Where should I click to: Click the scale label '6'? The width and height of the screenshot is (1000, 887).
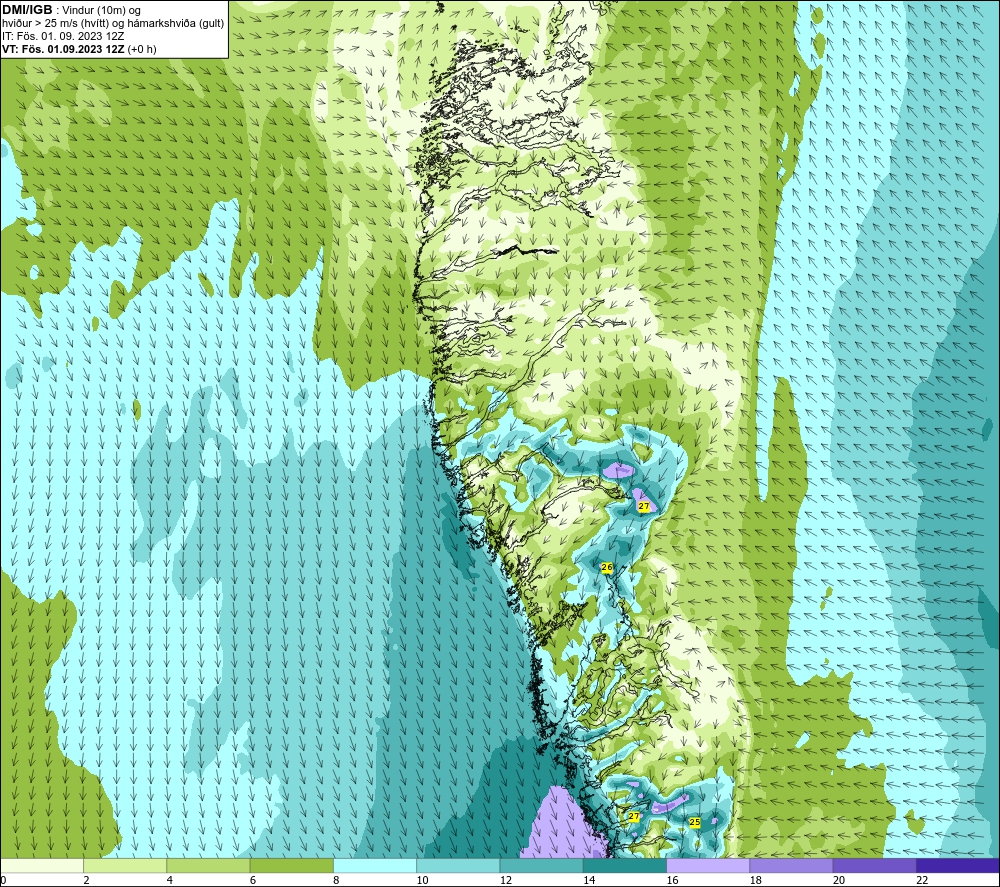click(x=253, y=880)
